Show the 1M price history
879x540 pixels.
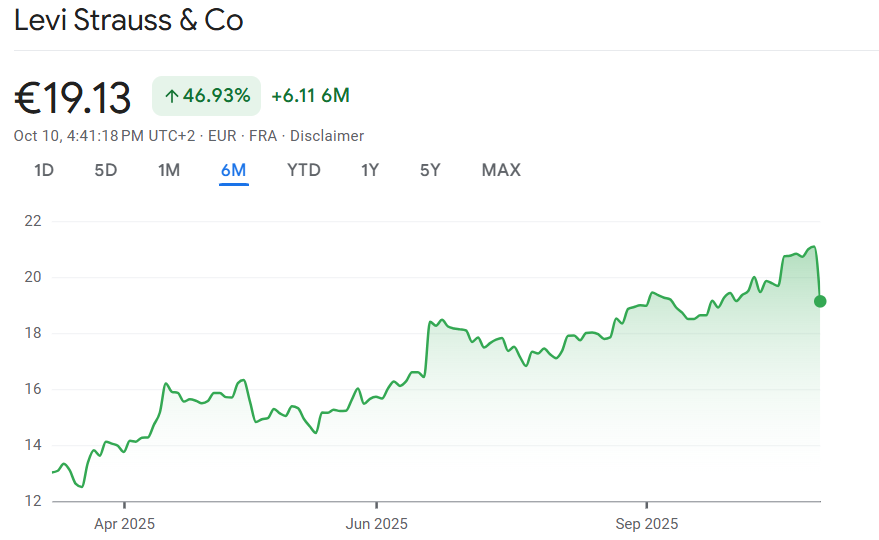tap(169, 170)
